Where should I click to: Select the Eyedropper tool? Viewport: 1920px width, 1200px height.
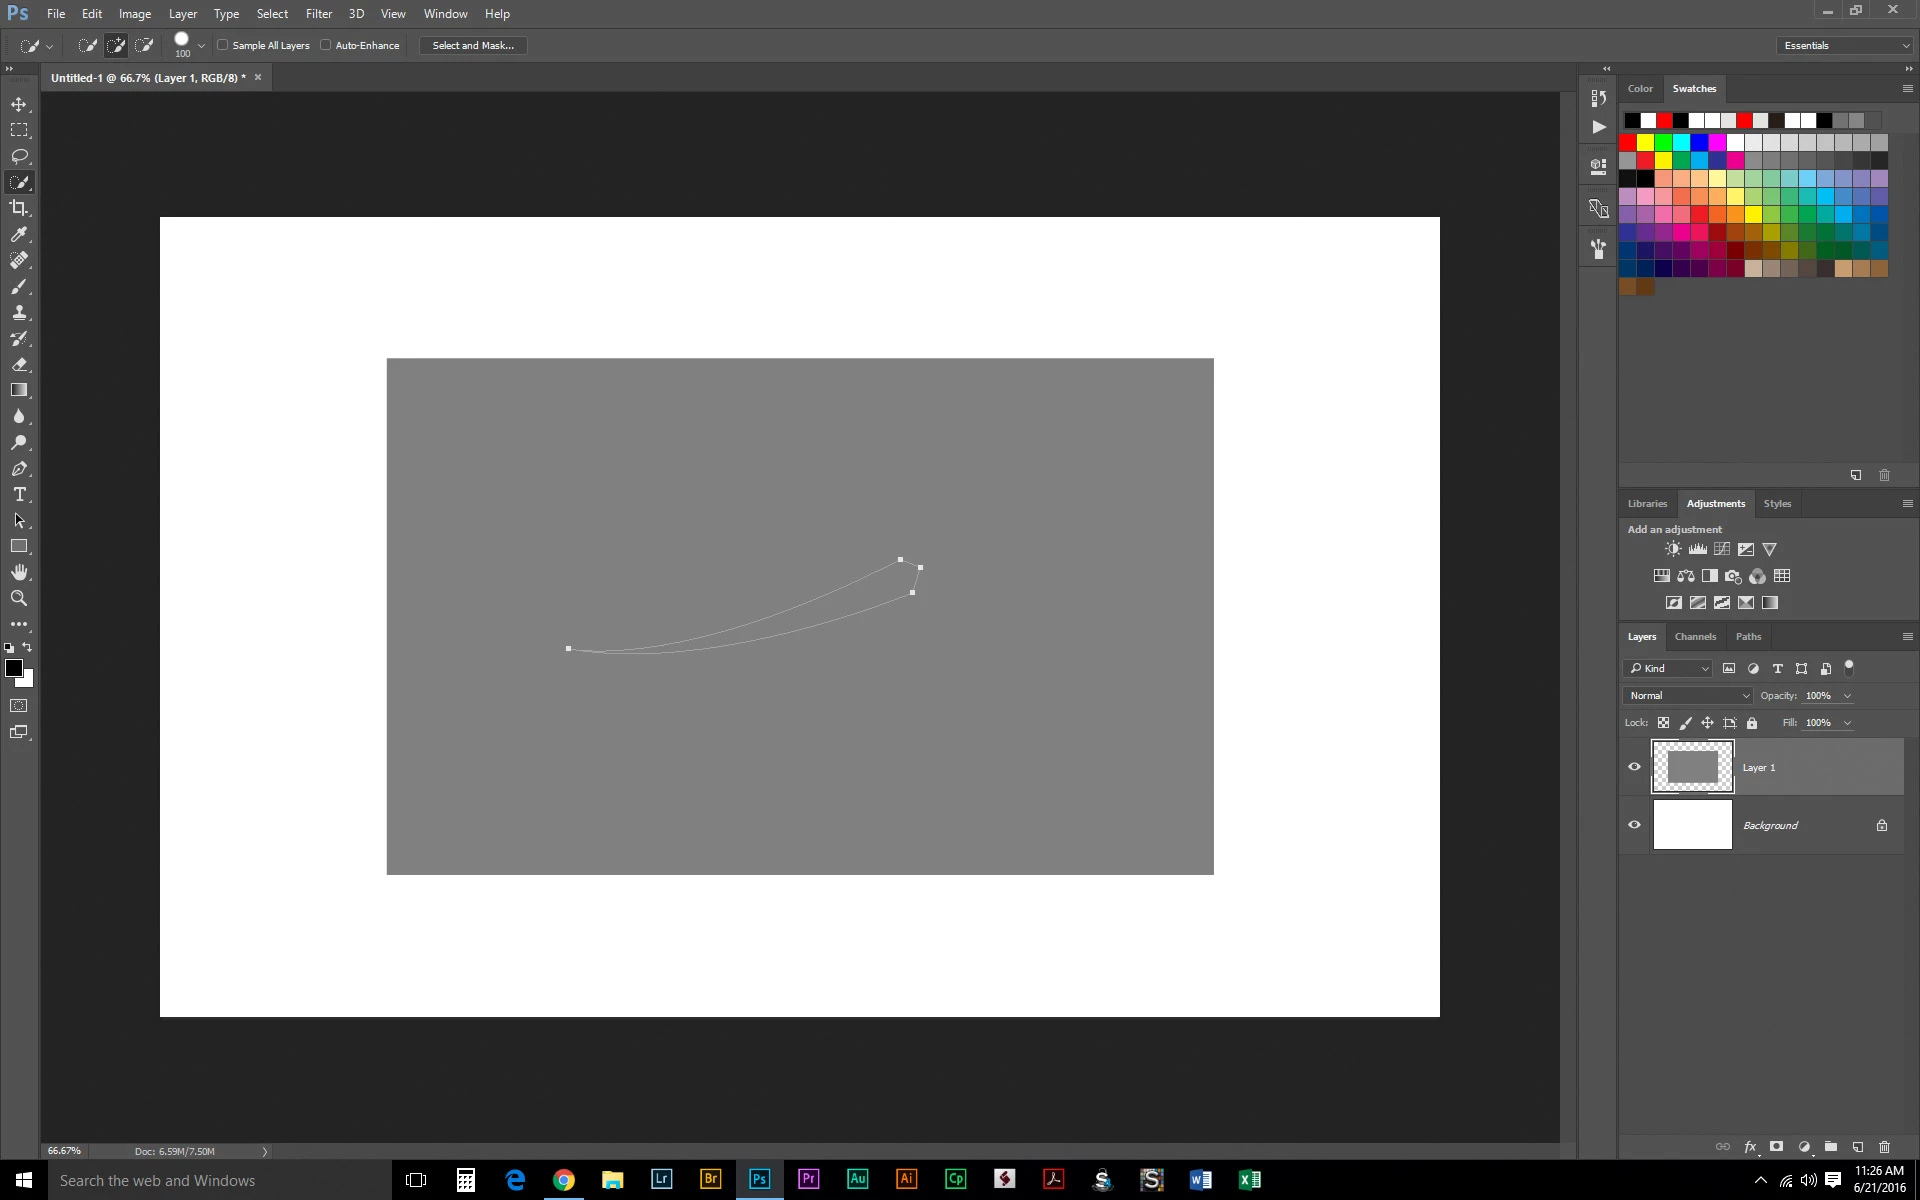[x=19, y=234]
